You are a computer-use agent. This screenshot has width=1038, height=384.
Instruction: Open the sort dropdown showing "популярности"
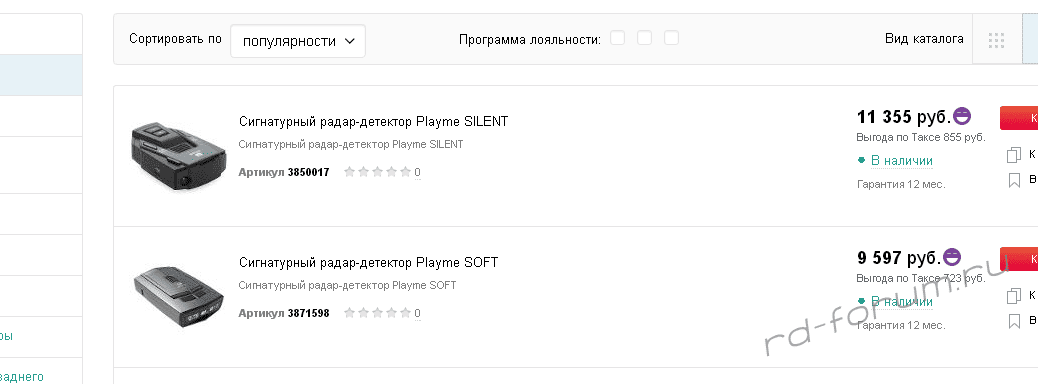pyautogui.click(x=298, y=41)
